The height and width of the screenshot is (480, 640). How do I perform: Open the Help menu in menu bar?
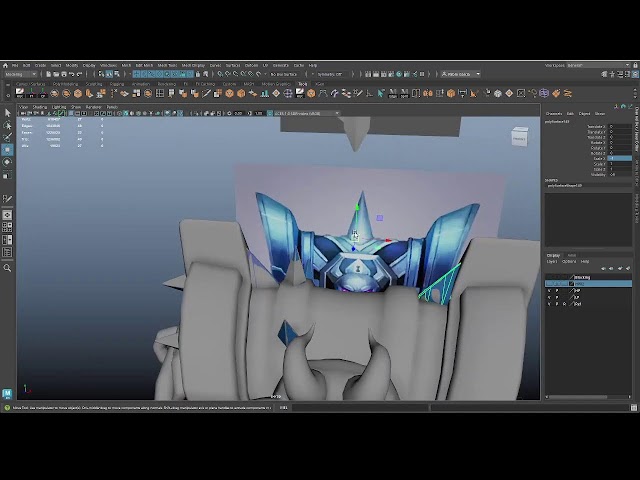(313, 65)
